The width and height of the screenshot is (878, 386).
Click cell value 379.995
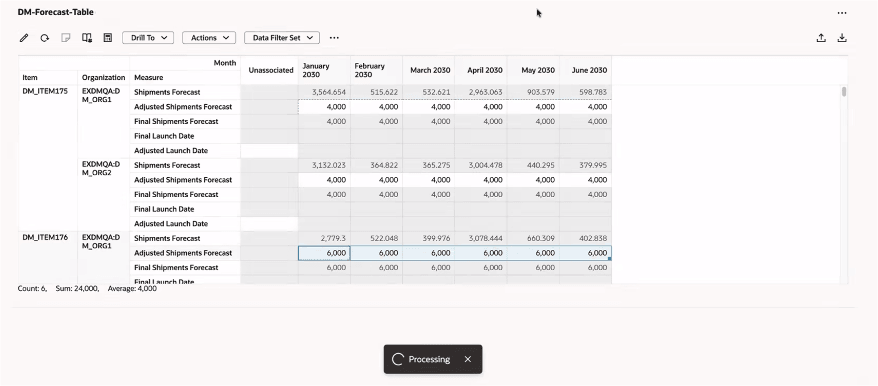592,165
